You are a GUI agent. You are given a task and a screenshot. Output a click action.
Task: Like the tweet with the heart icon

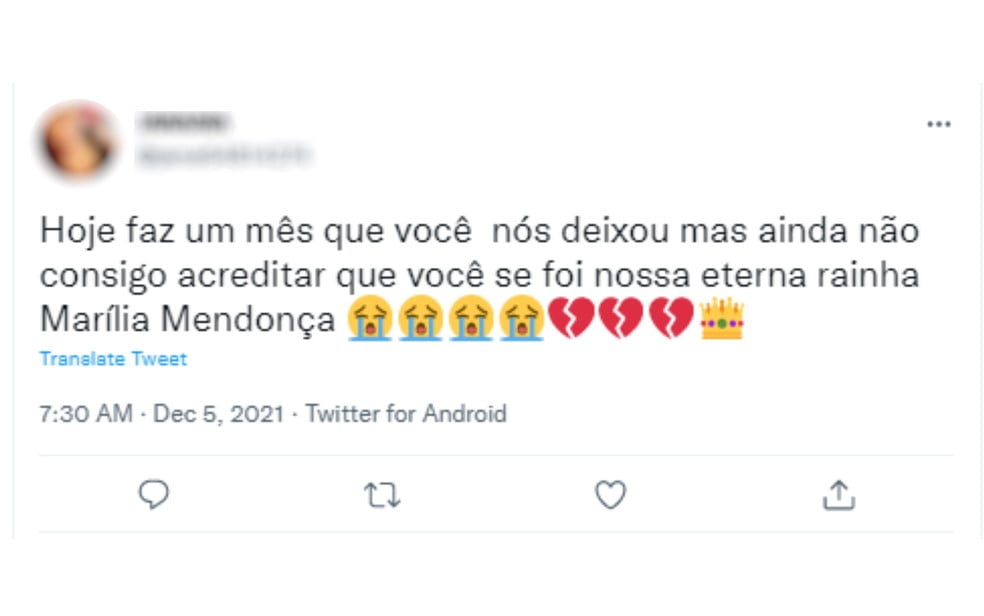click(x=610, y=494)
